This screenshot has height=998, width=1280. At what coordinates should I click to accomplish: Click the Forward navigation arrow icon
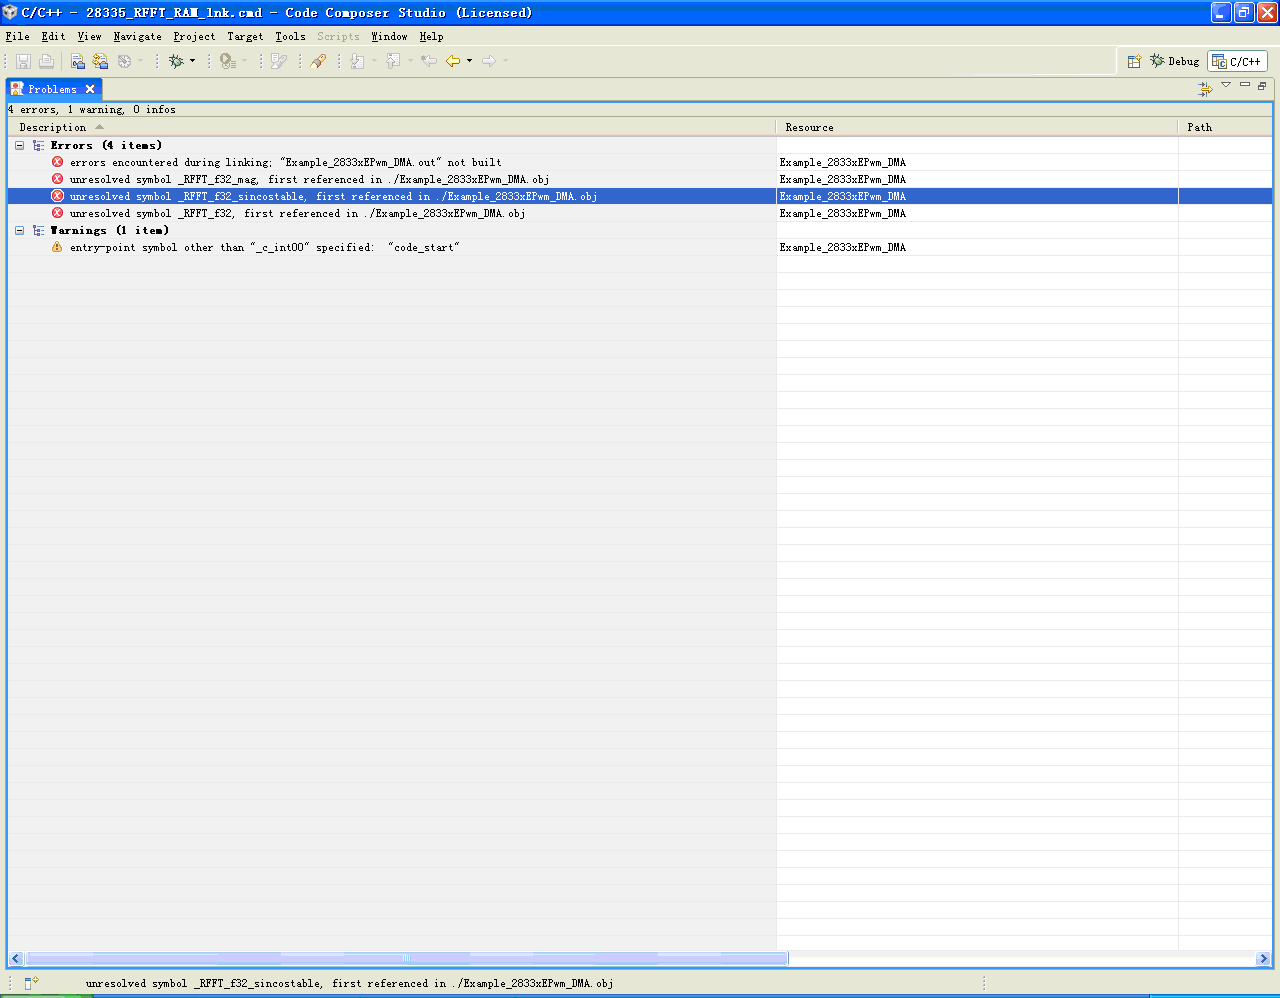489,61
